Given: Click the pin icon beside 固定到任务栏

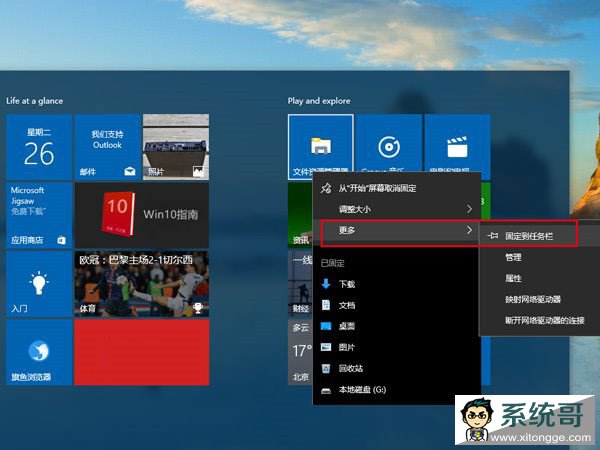Looking at the screenshot, I should pyautogui.click(x=492, y=236).
